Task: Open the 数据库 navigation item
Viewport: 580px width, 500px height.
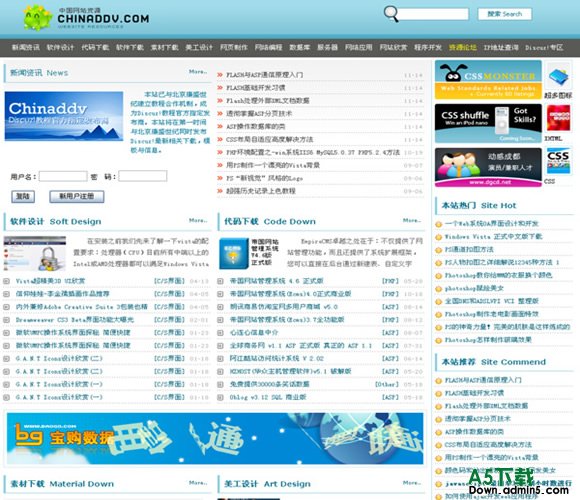Action: pos(300,47)
